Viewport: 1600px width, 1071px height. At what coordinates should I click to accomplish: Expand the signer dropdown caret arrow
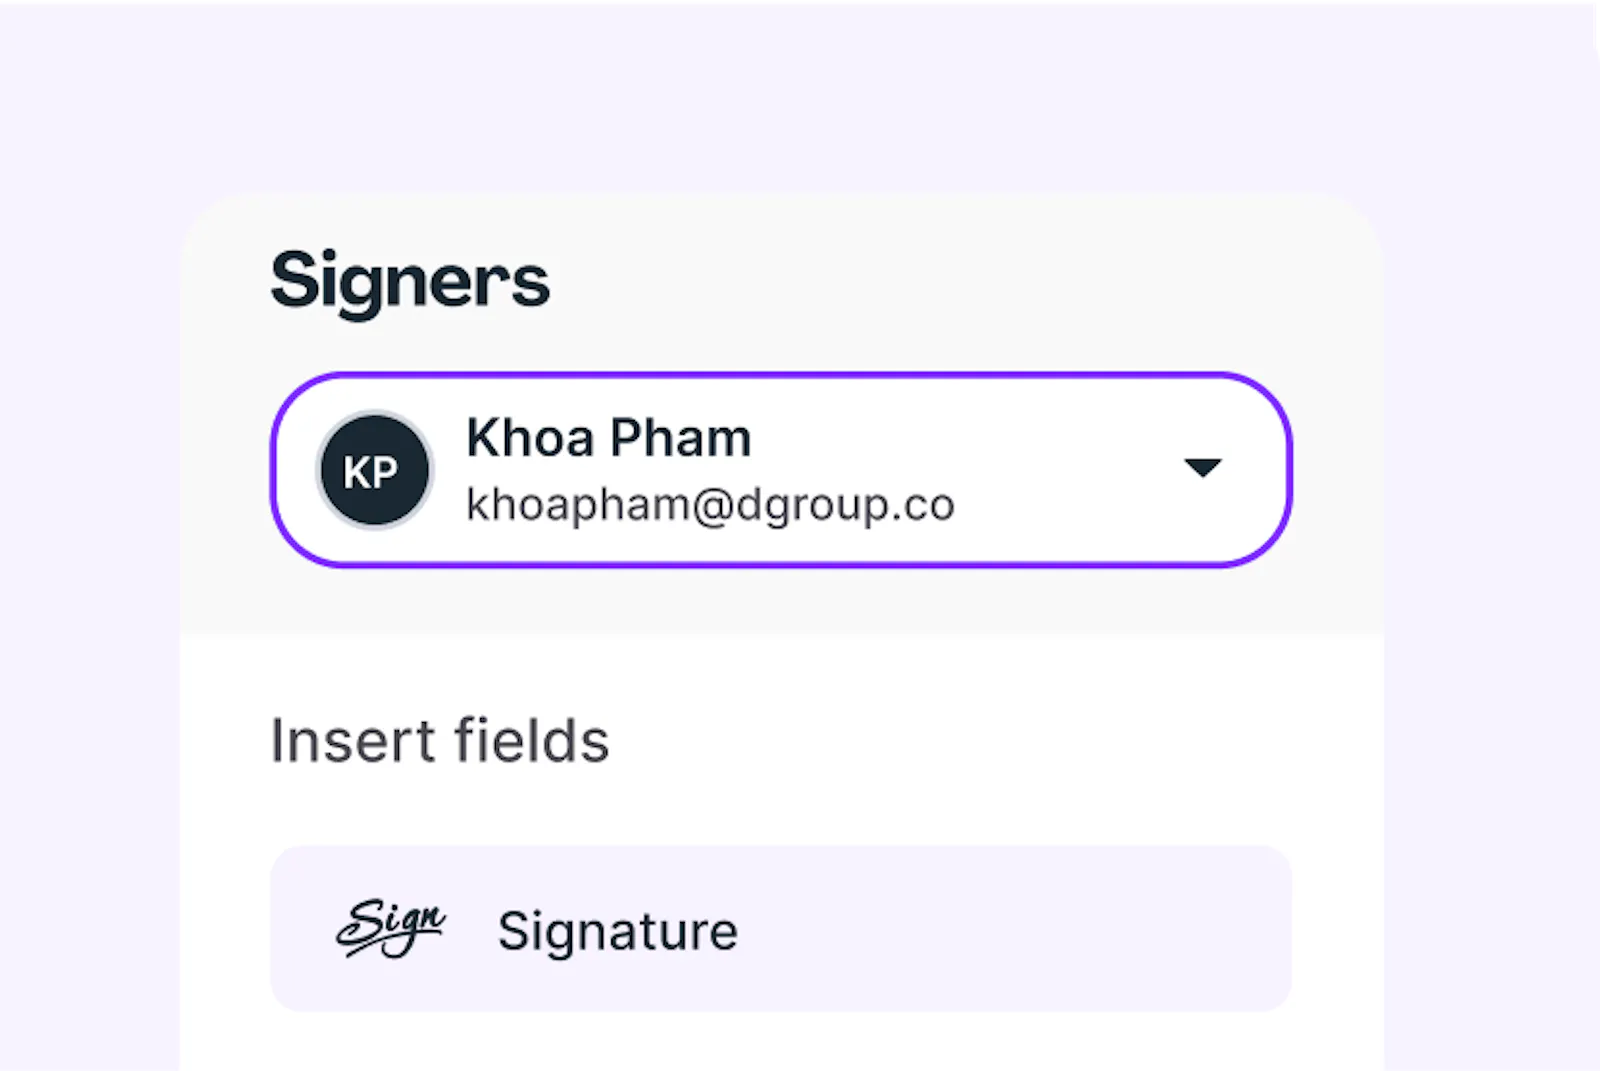tap(1202, 467)
